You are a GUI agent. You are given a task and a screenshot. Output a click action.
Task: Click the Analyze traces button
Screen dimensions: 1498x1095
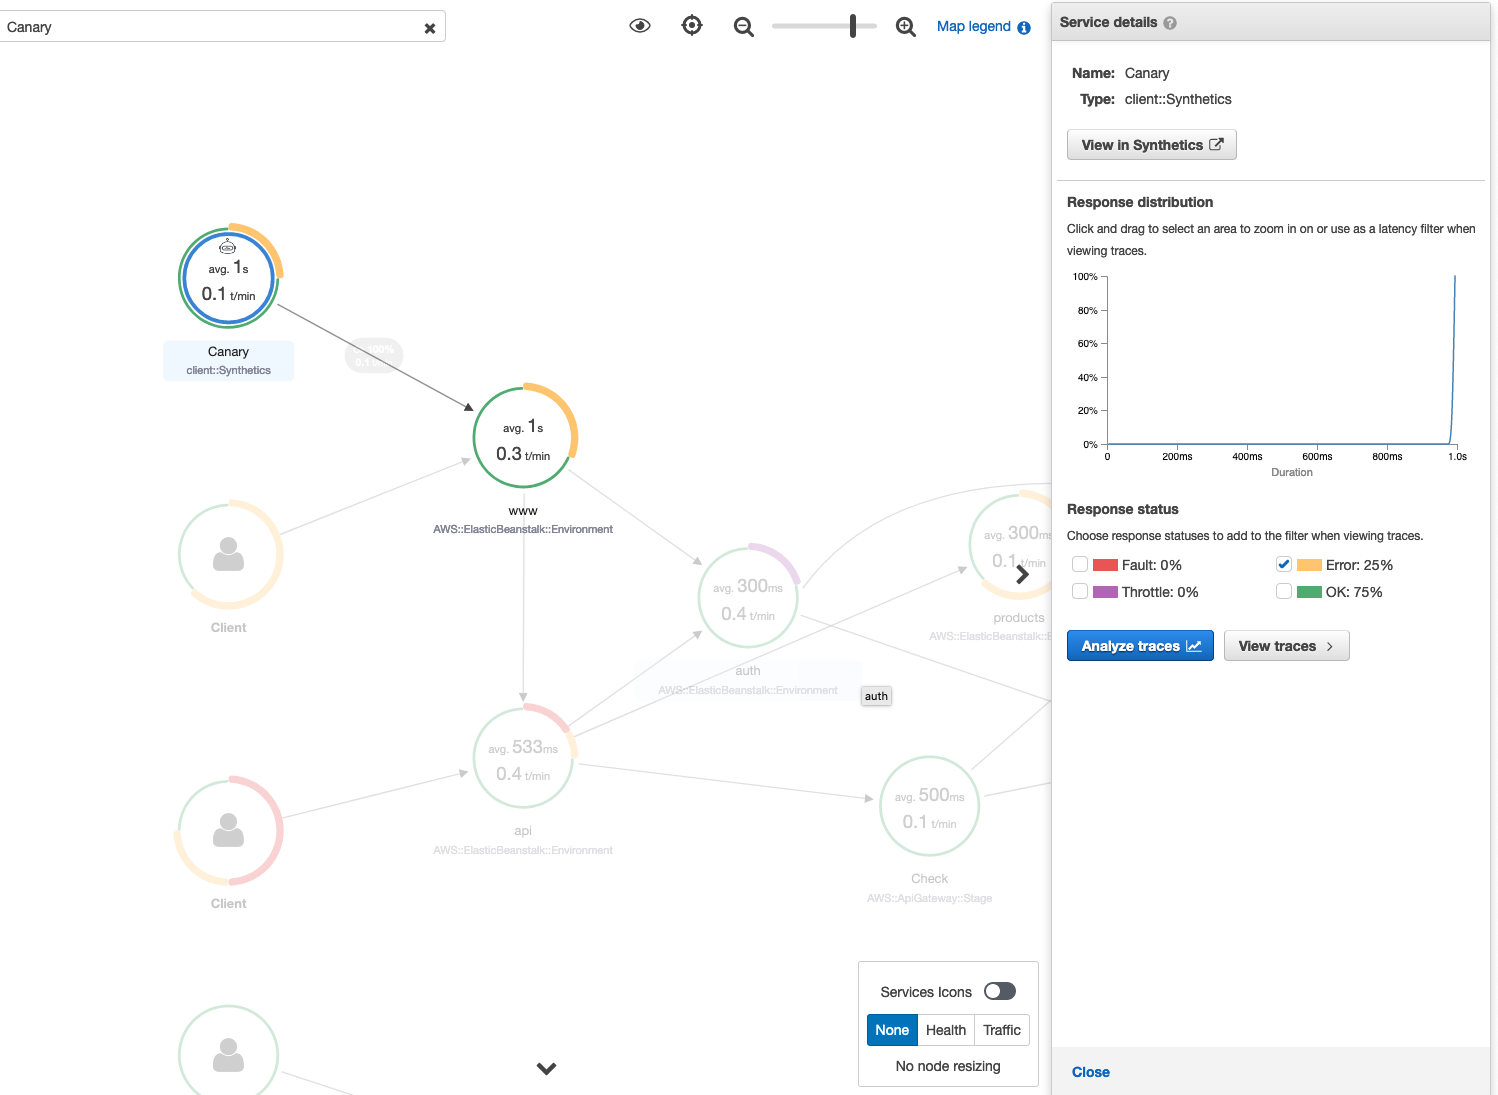click(1140, 645)
